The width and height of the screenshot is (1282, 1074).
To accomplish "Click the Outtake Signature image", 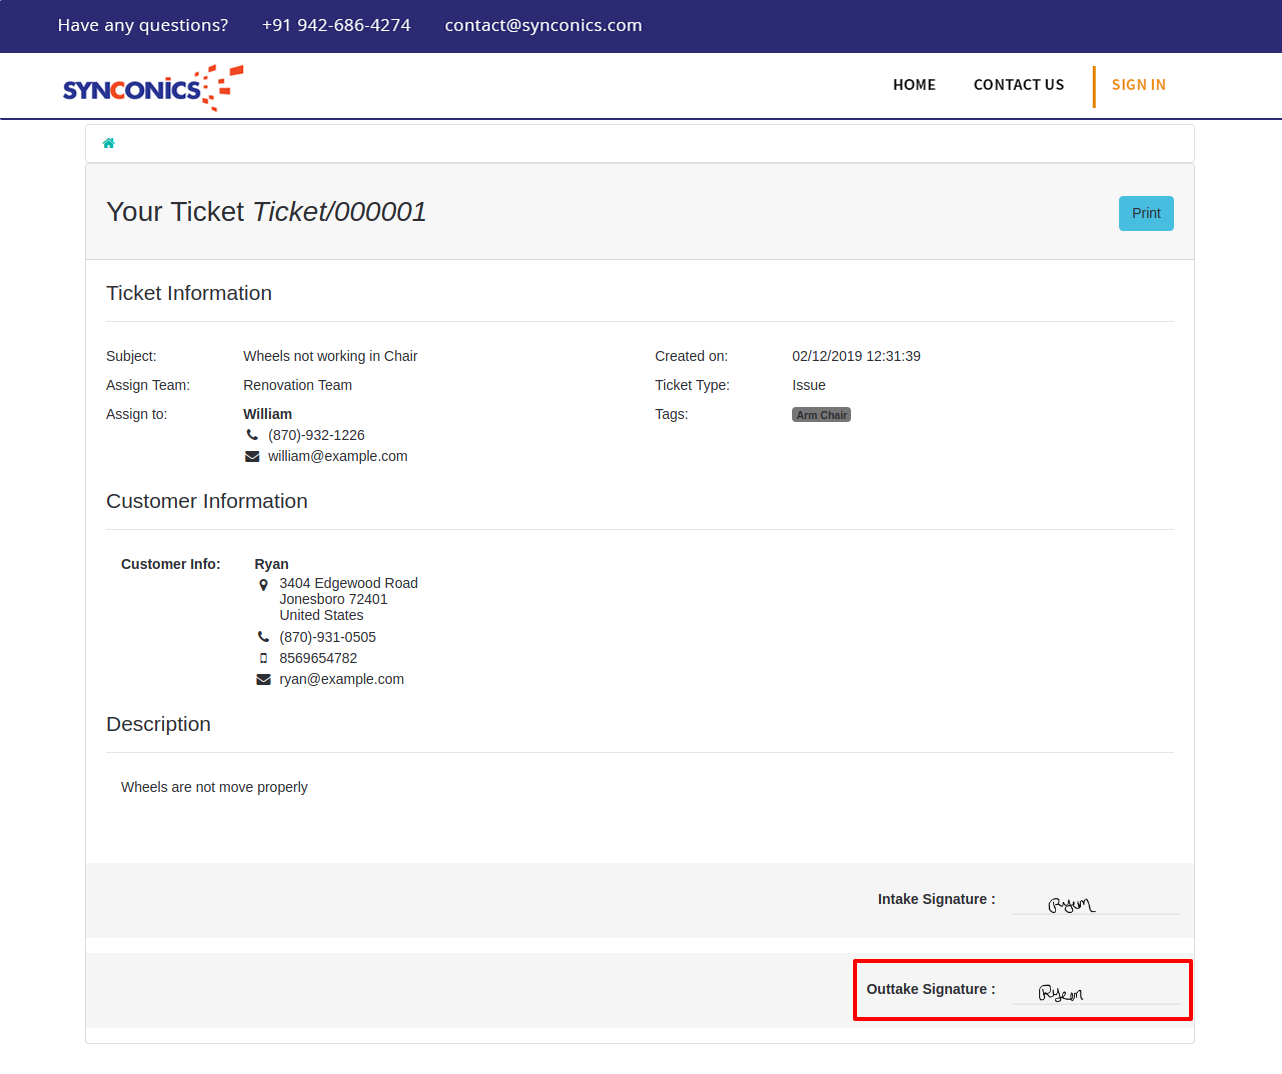I will [x=1061, y=993].
